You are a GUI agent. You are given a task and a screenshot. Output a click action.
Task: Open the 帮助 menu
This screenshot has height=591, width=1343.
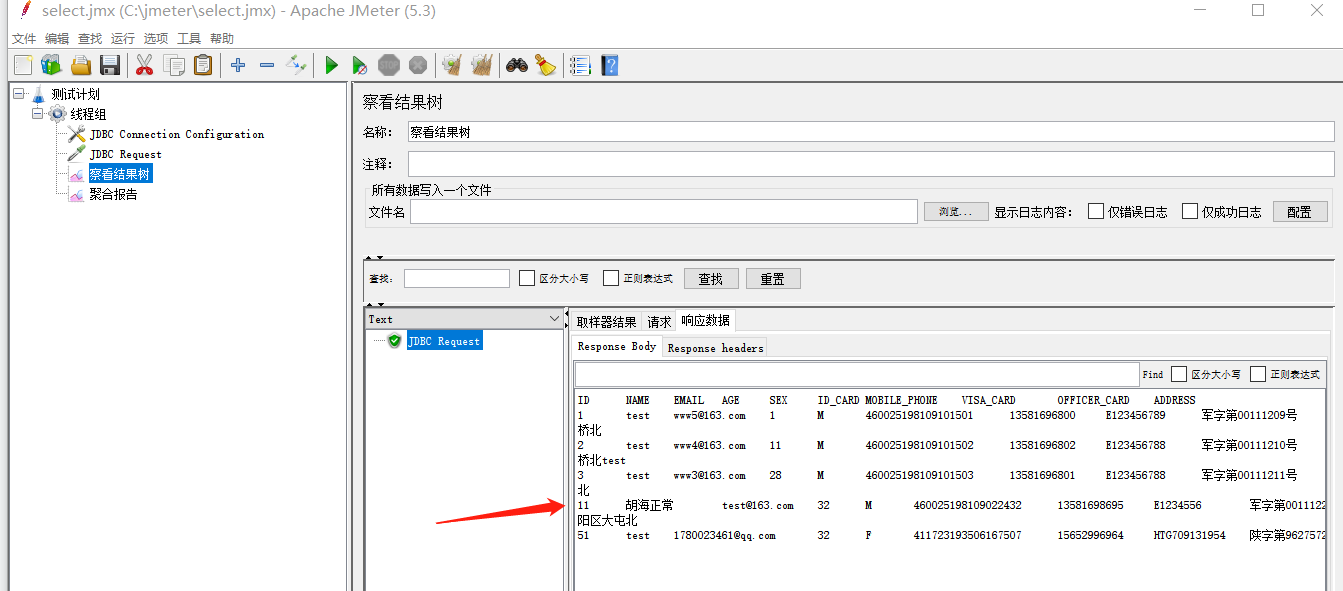pos(222,38)
